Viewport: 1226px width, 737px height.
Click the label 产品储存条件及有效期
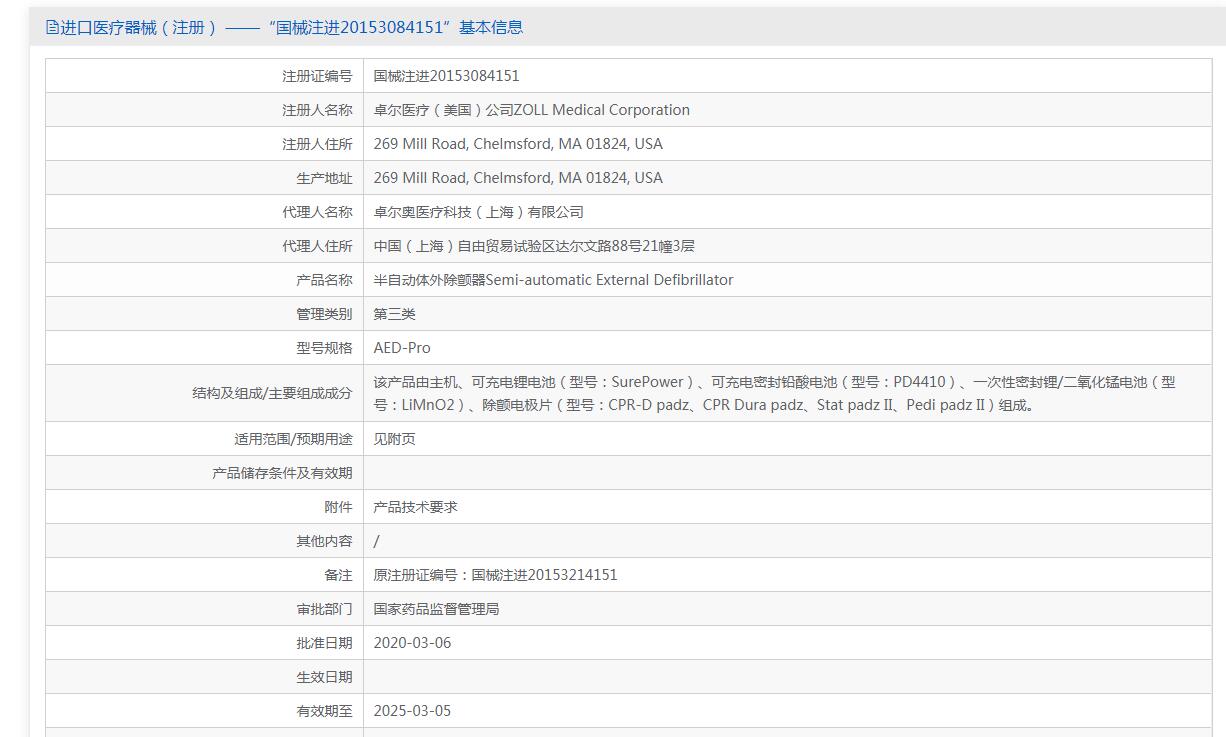coord(282,473)
